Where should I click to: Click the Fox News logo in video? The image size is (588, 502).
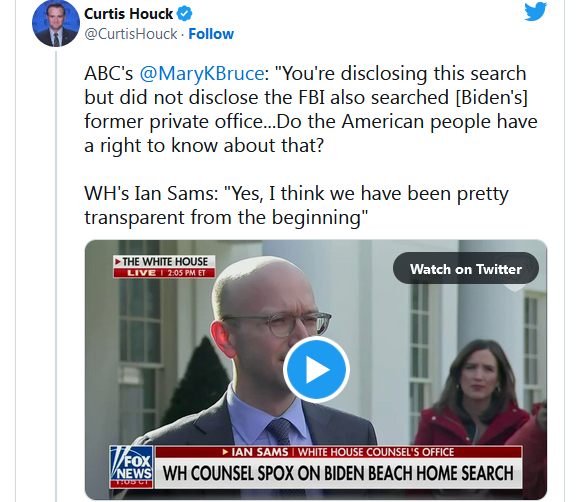[132, 467]
